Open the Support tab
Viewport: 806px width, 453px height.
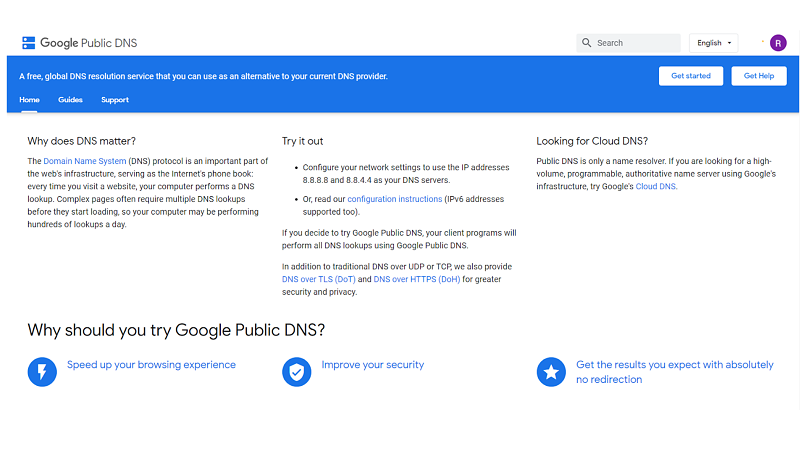pos(115,100)
